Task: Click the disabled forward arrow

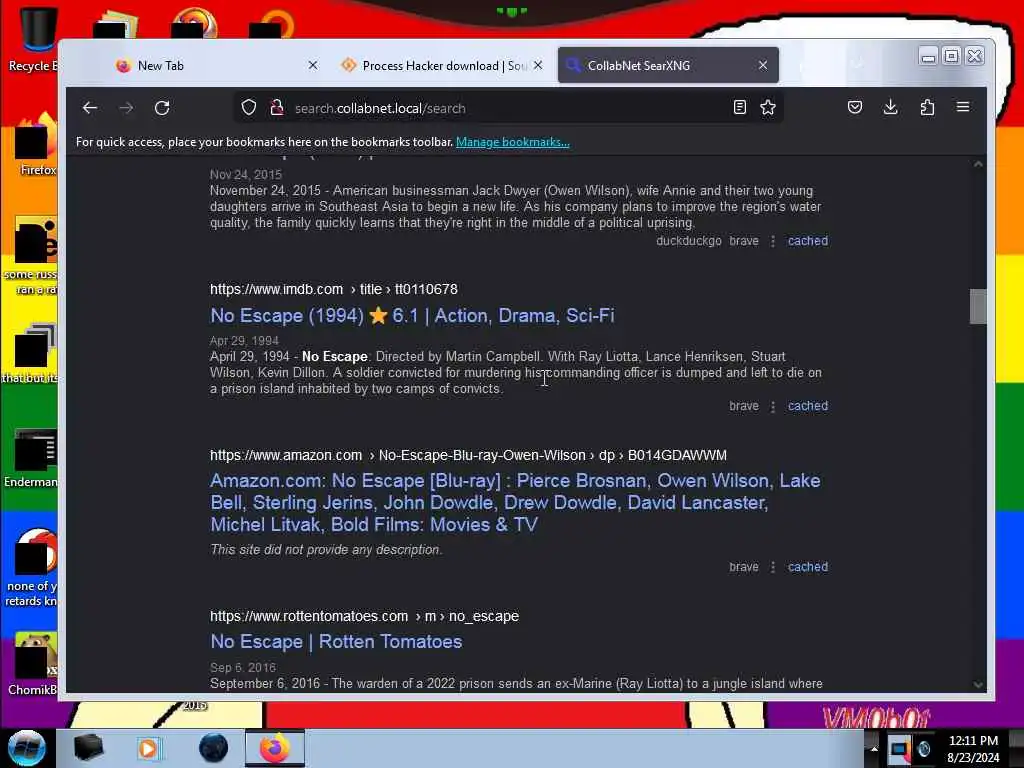Action: coord(126,108)
